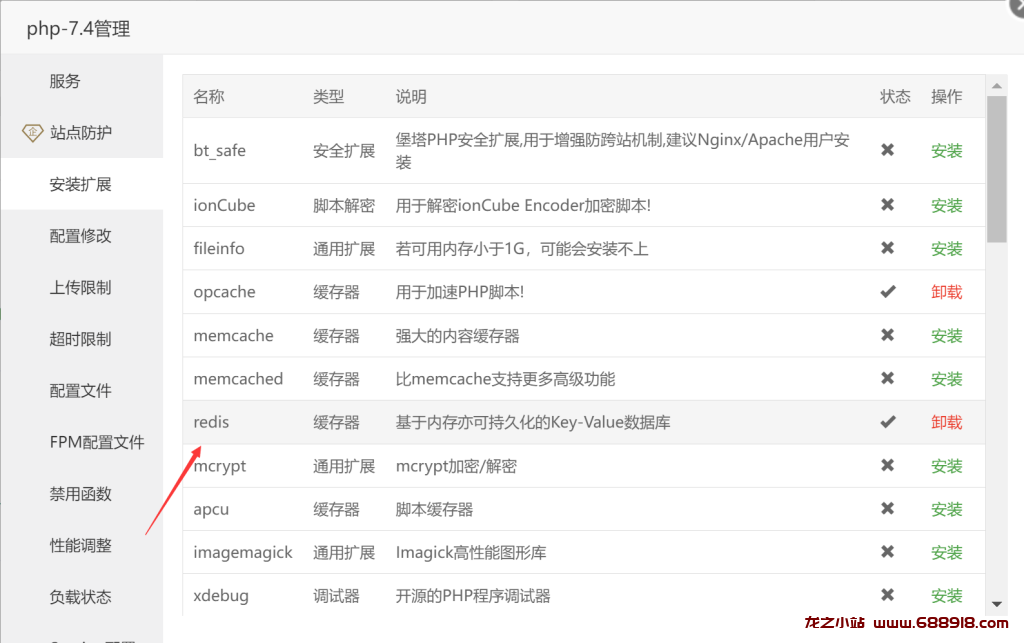The height and width of the screenshot is (643, 1024).
Task: Click the scrollbar down arrow
Action: pyautogui.click(x=997, y=604)
